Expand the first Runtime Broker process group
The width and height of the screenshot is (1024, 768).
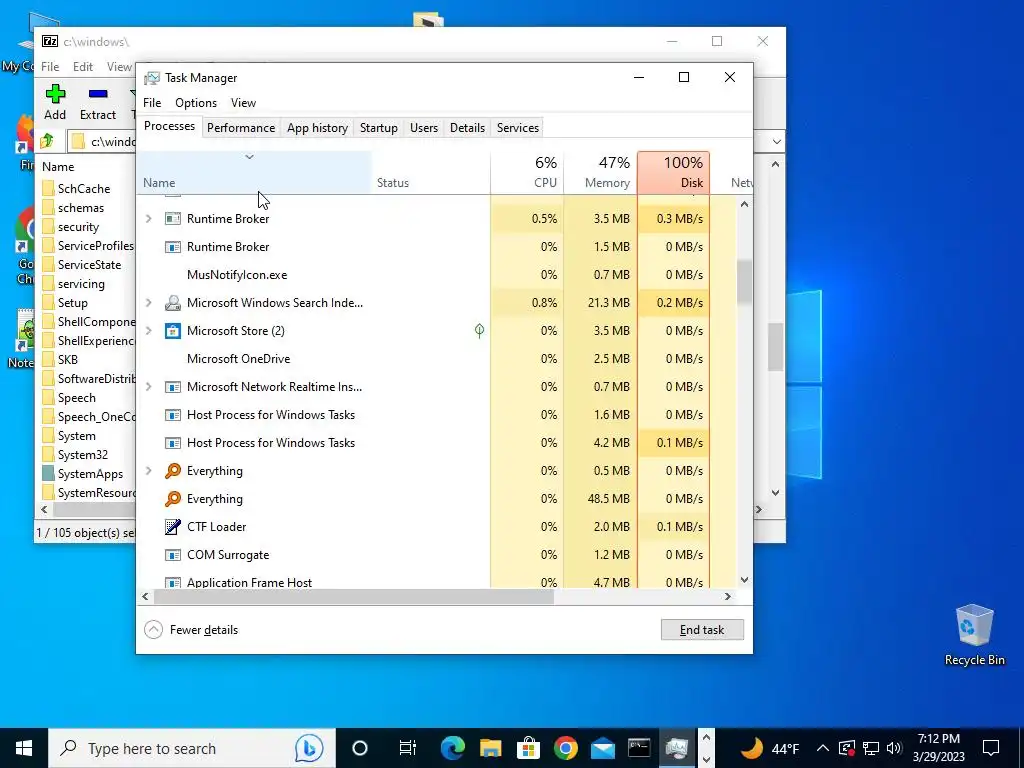[x=149, y=219]
